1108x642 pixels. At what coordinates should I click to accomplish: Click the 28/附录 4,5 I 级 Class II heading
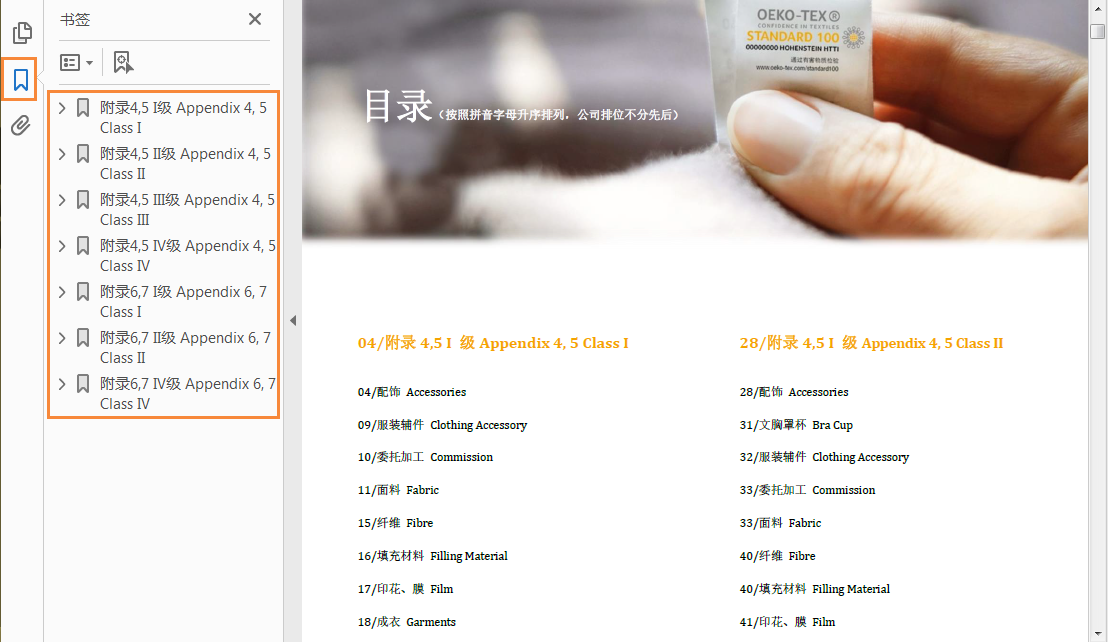(871, 343)
